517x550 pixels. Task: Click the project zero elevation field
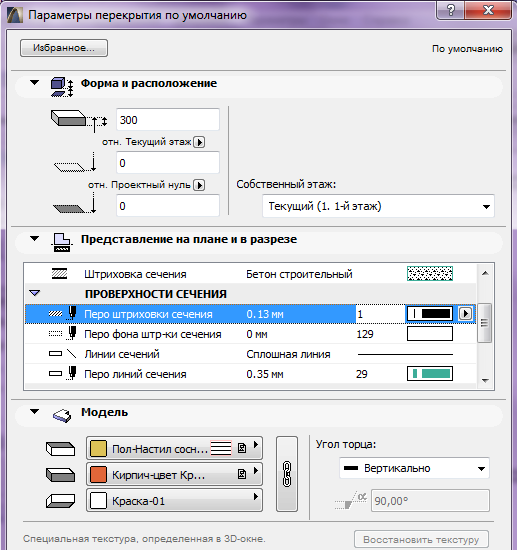[x=168, y=206]
